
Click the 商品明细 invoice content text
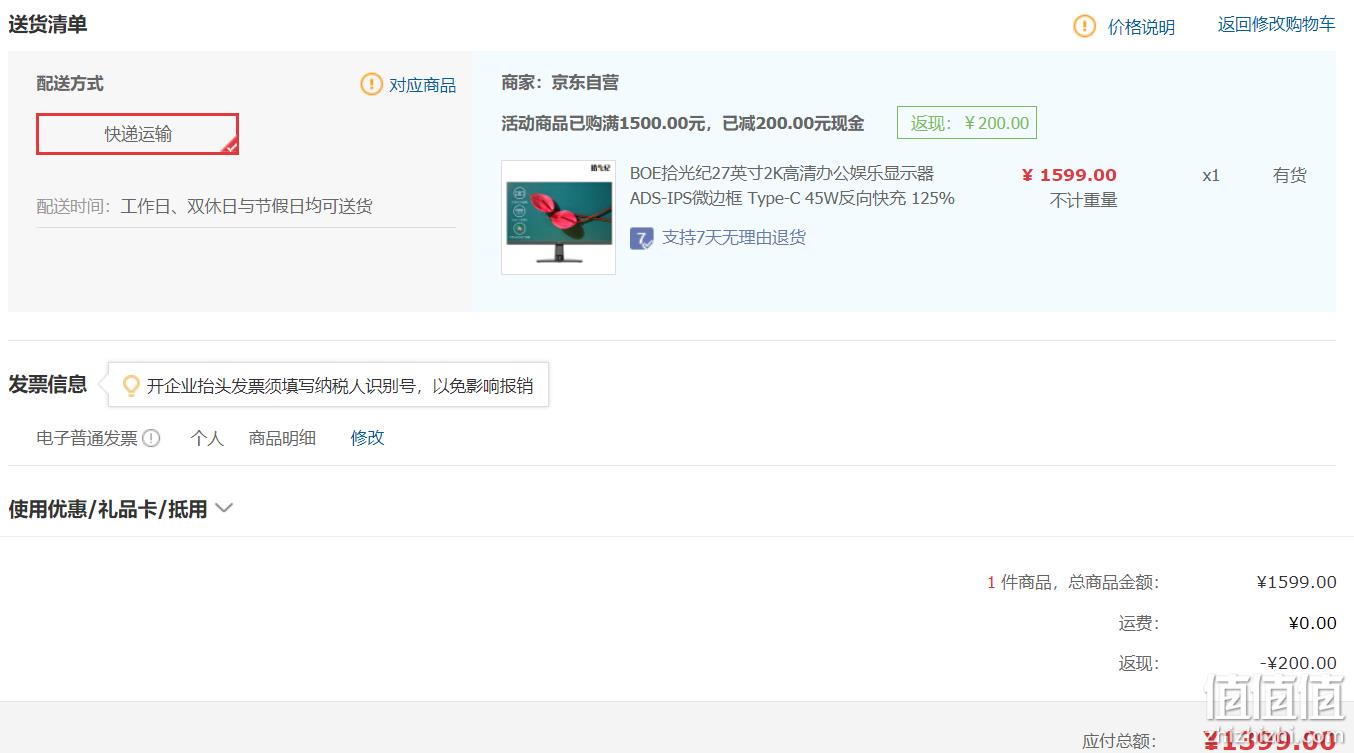282,438
